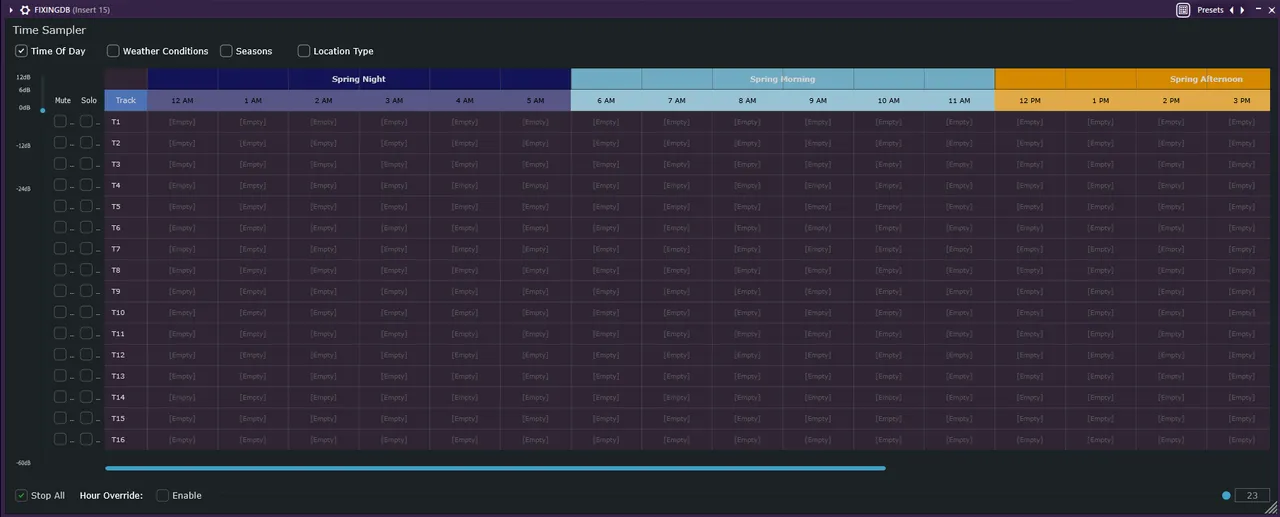Click the Empty cell for T15 at 1 PM

tap(1101, 419)
